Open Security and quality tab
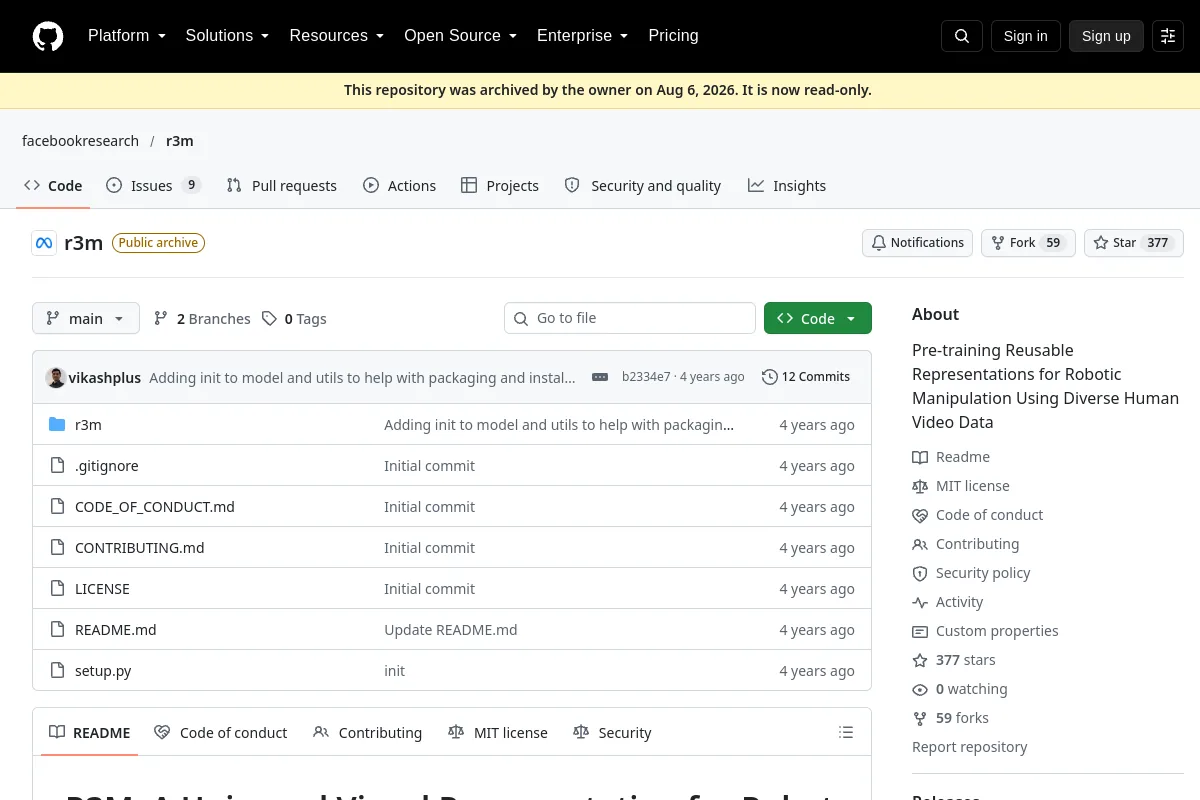This screenshot has width=1200, height=800. (x=643, y=186)
